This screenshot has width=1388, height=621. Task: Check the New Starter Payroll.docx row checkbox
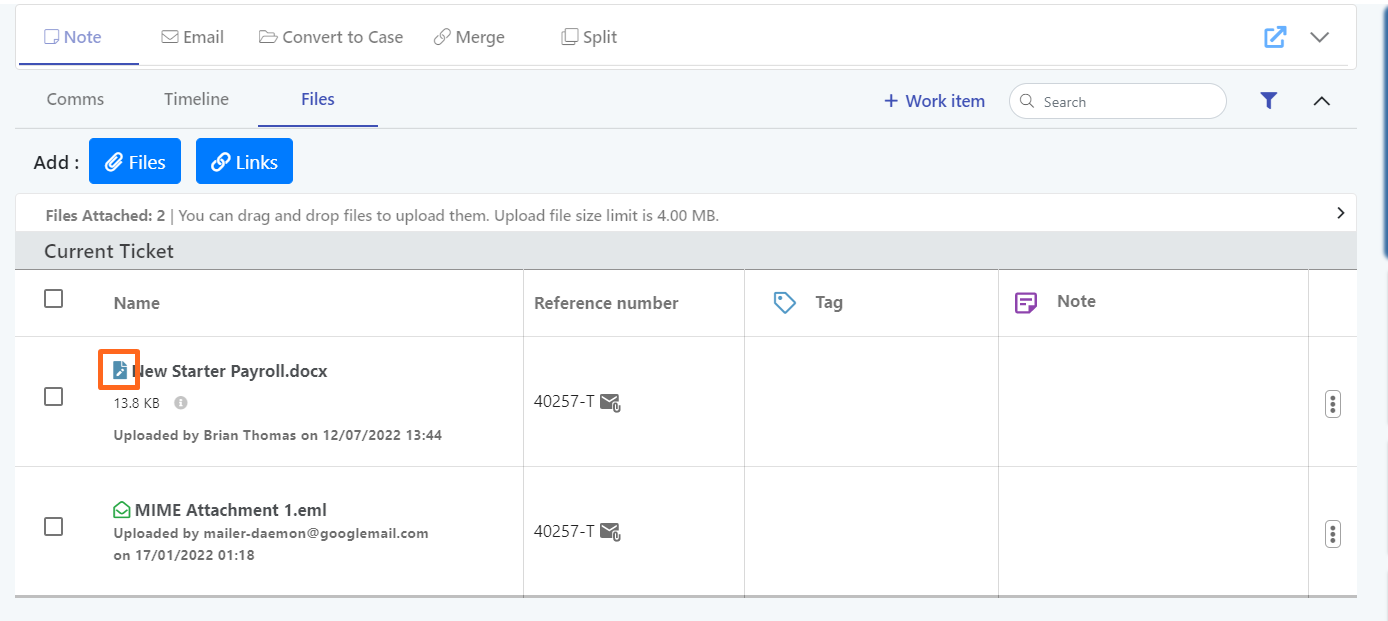(54, 397)
